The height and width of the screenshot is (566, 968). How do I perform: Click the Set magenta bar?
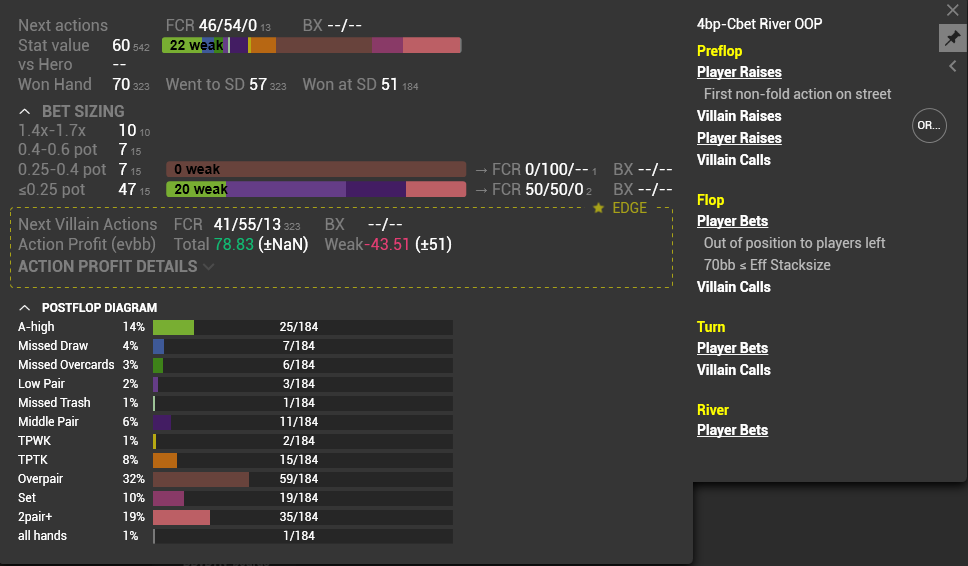[169, 498]
